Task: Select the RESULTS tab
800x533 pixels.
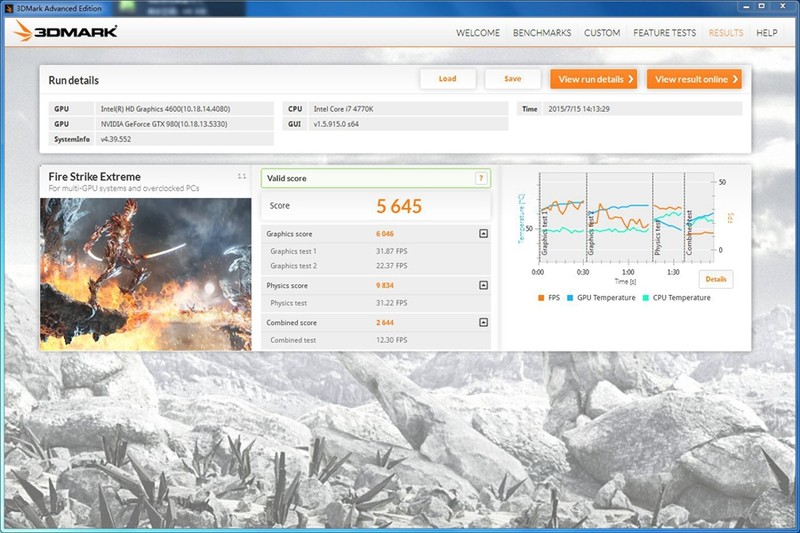Action: point(726,33)
